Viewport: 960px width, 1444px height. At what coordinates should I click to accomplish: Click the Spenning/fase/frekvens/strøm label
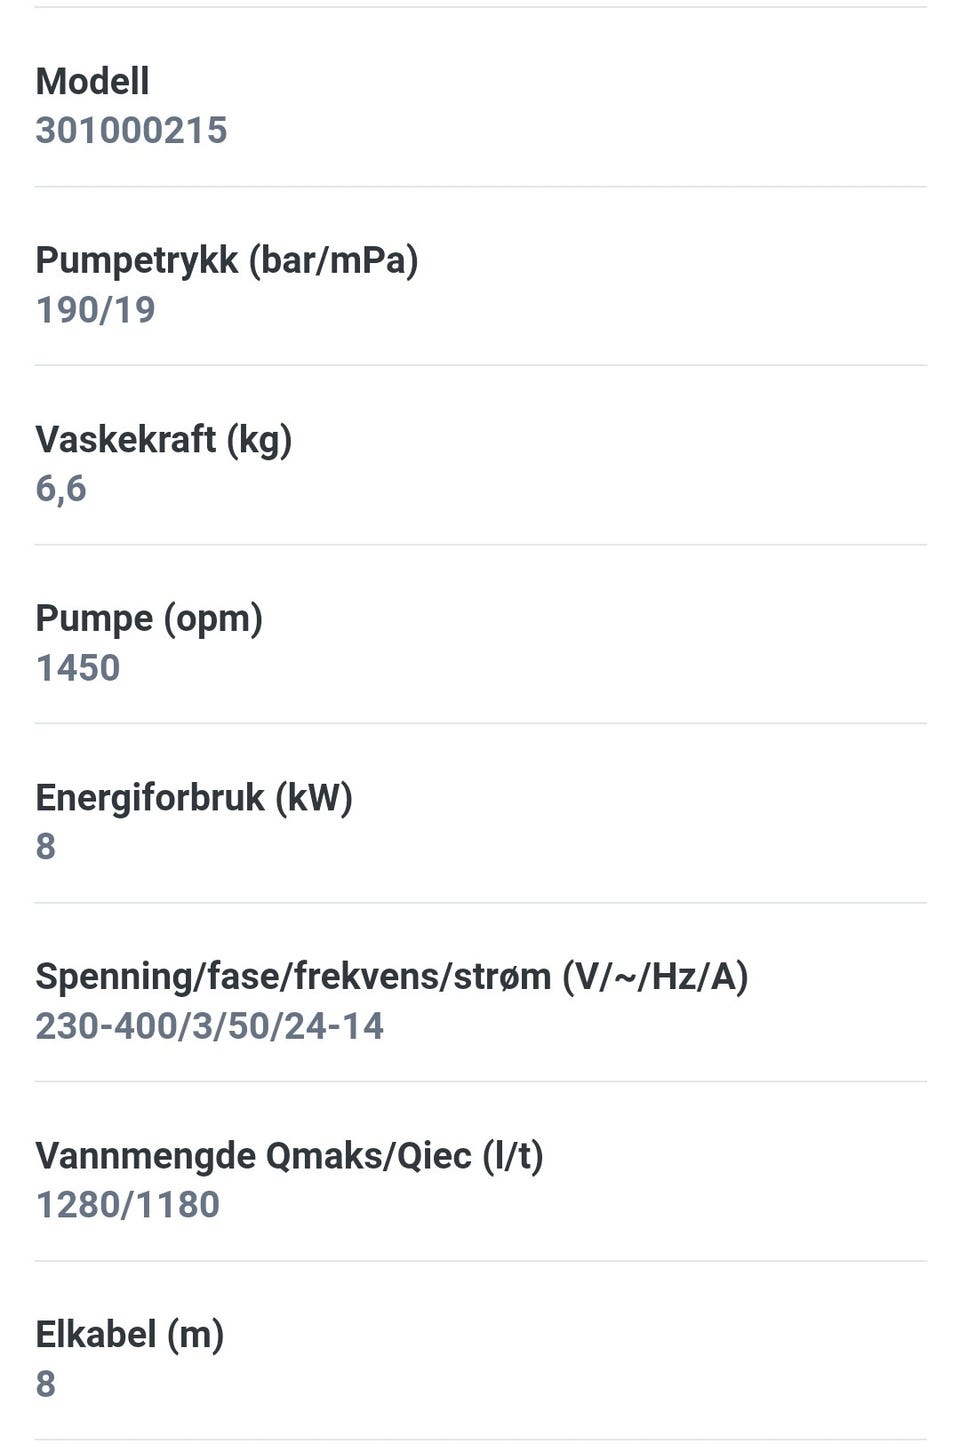[x=392, y=976]
